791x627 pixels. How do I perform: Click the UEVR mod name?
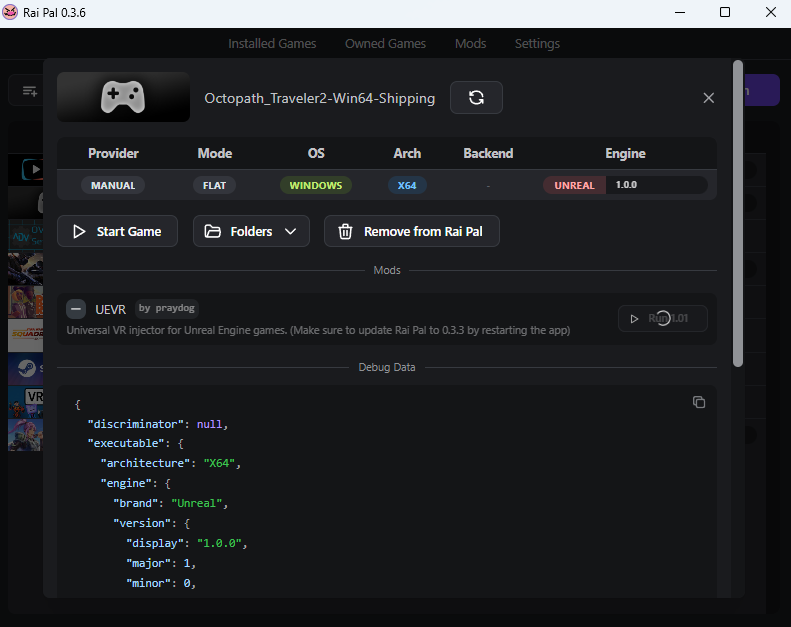[x=110, y=309]
